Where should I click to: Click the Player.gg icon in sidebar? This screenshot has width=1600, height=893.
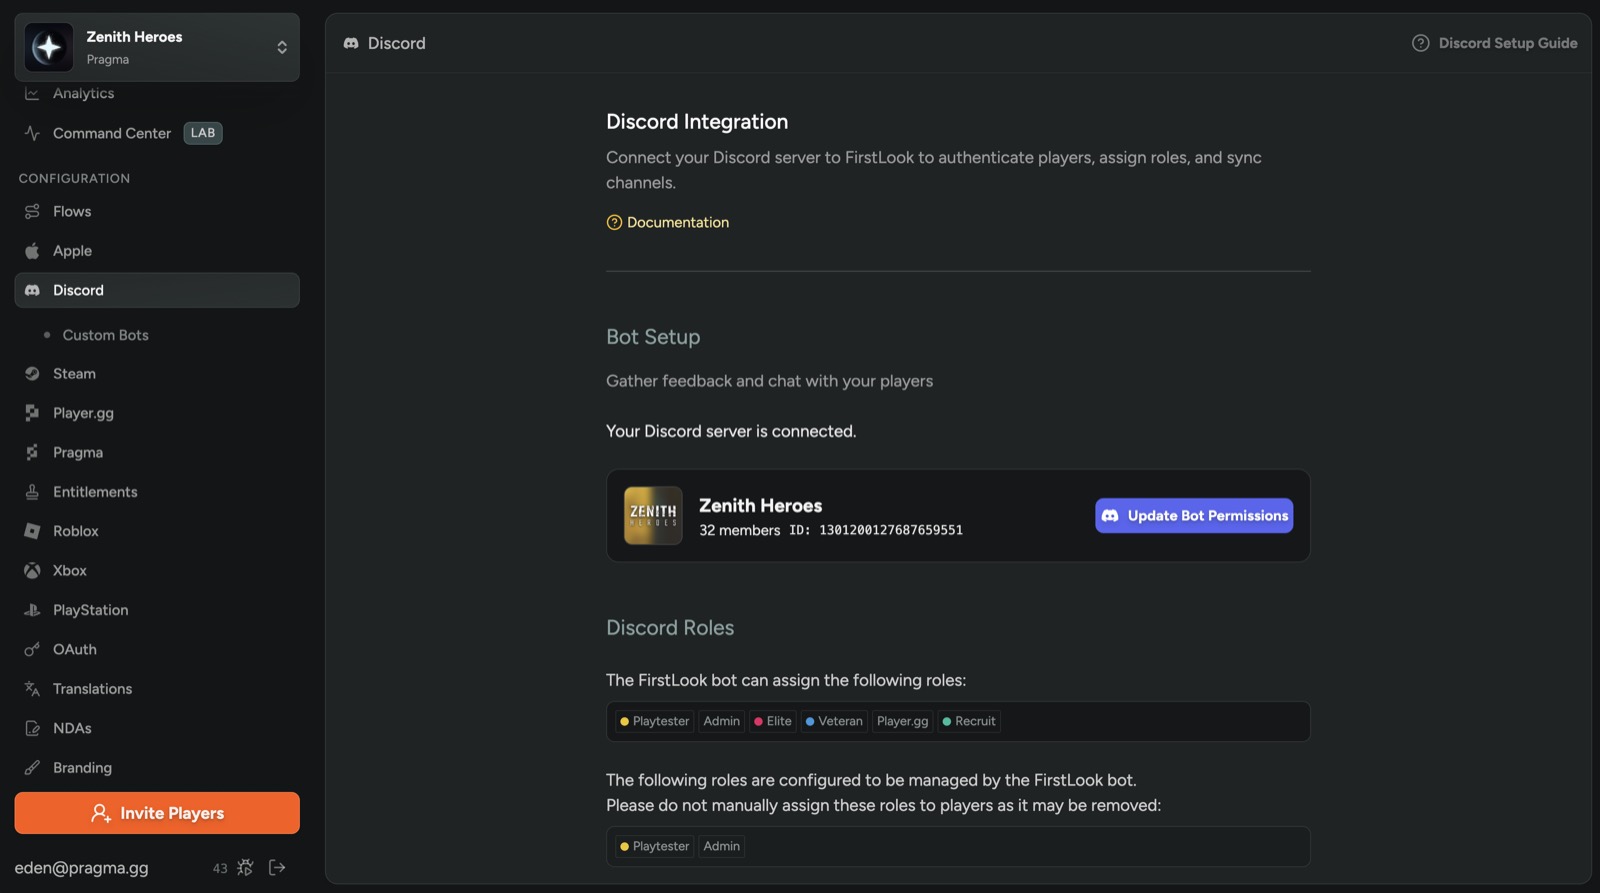click(x=32, y=413)
